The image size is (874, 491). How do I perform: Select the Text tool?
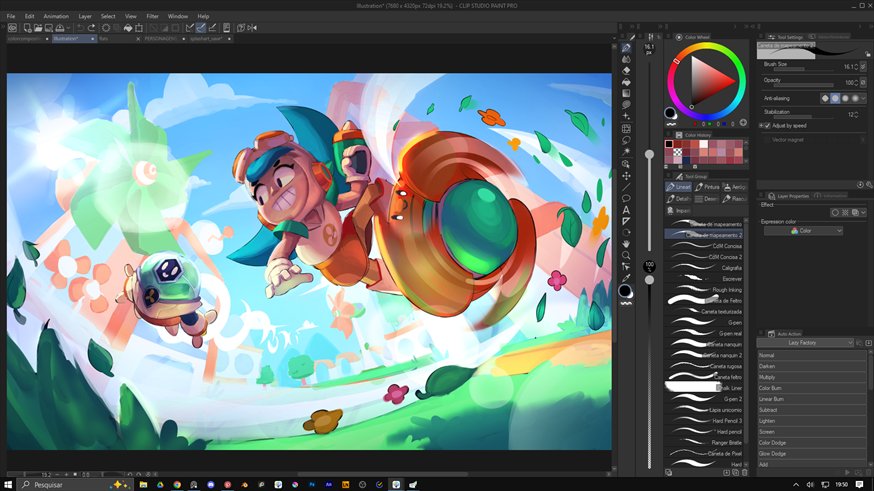click(x=626, y=210)
